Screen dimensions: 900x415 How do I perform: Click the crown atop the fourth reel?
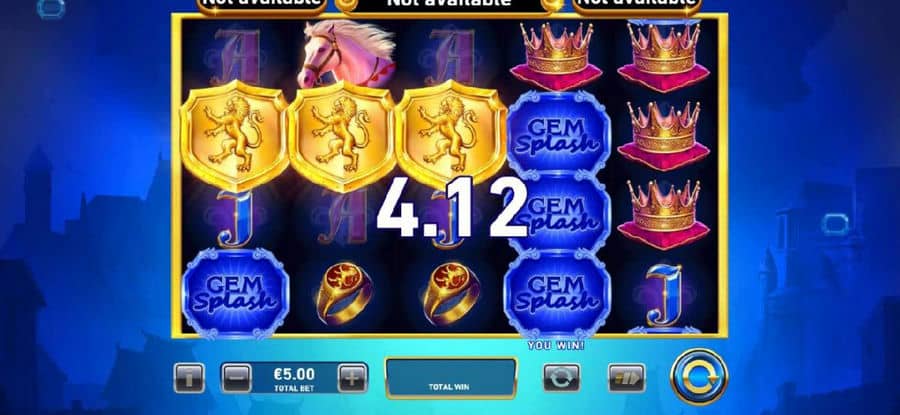click(x=556, y=56)
